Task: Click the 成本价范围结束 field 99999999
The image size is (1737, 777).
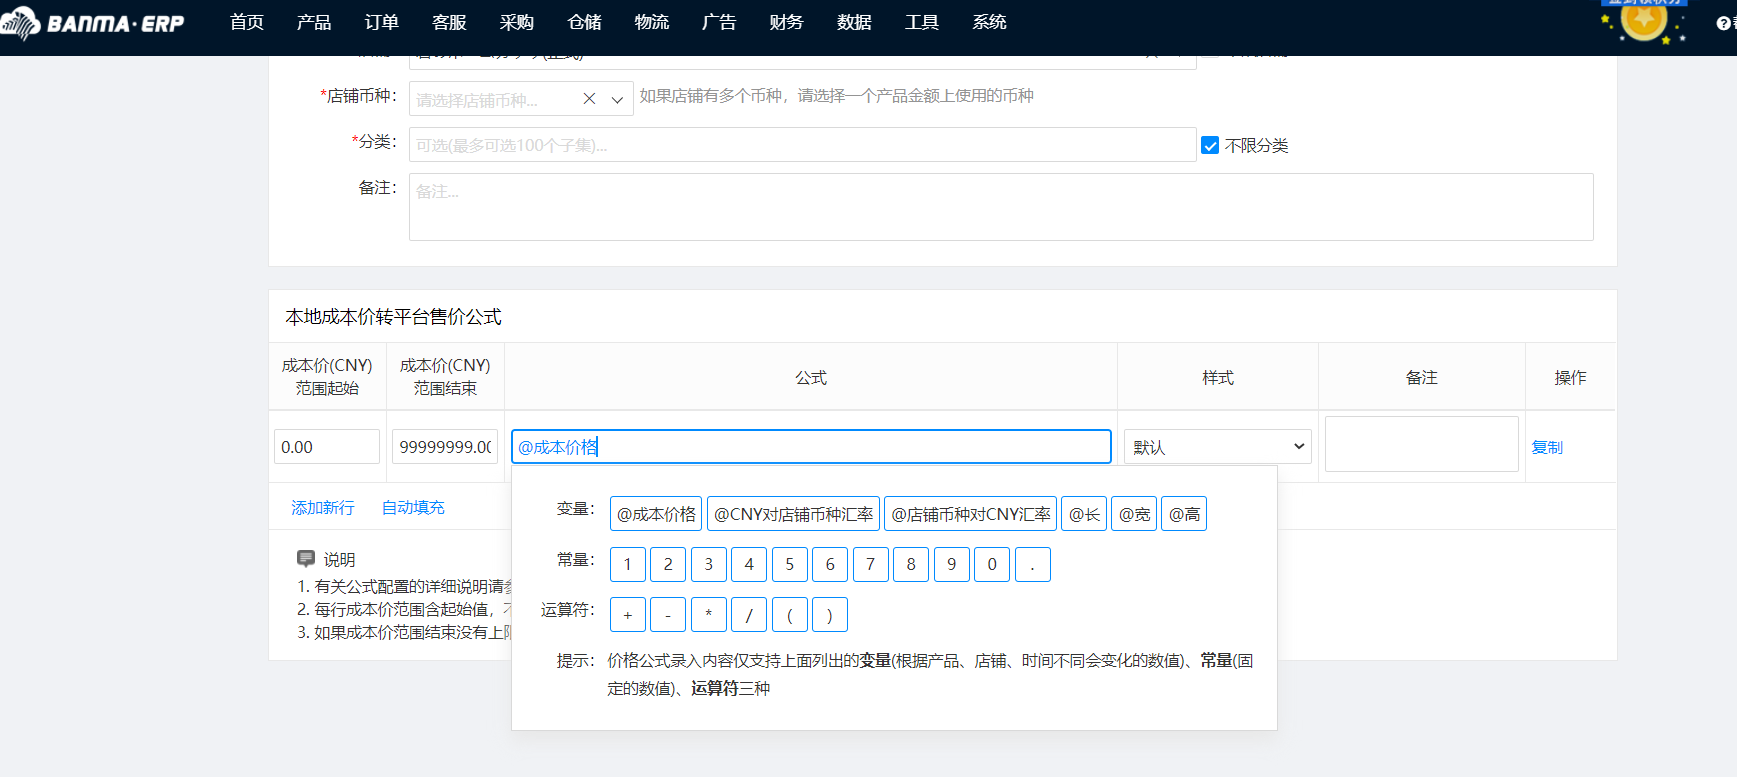Action: pyautogui.click(x=445, y=446)
